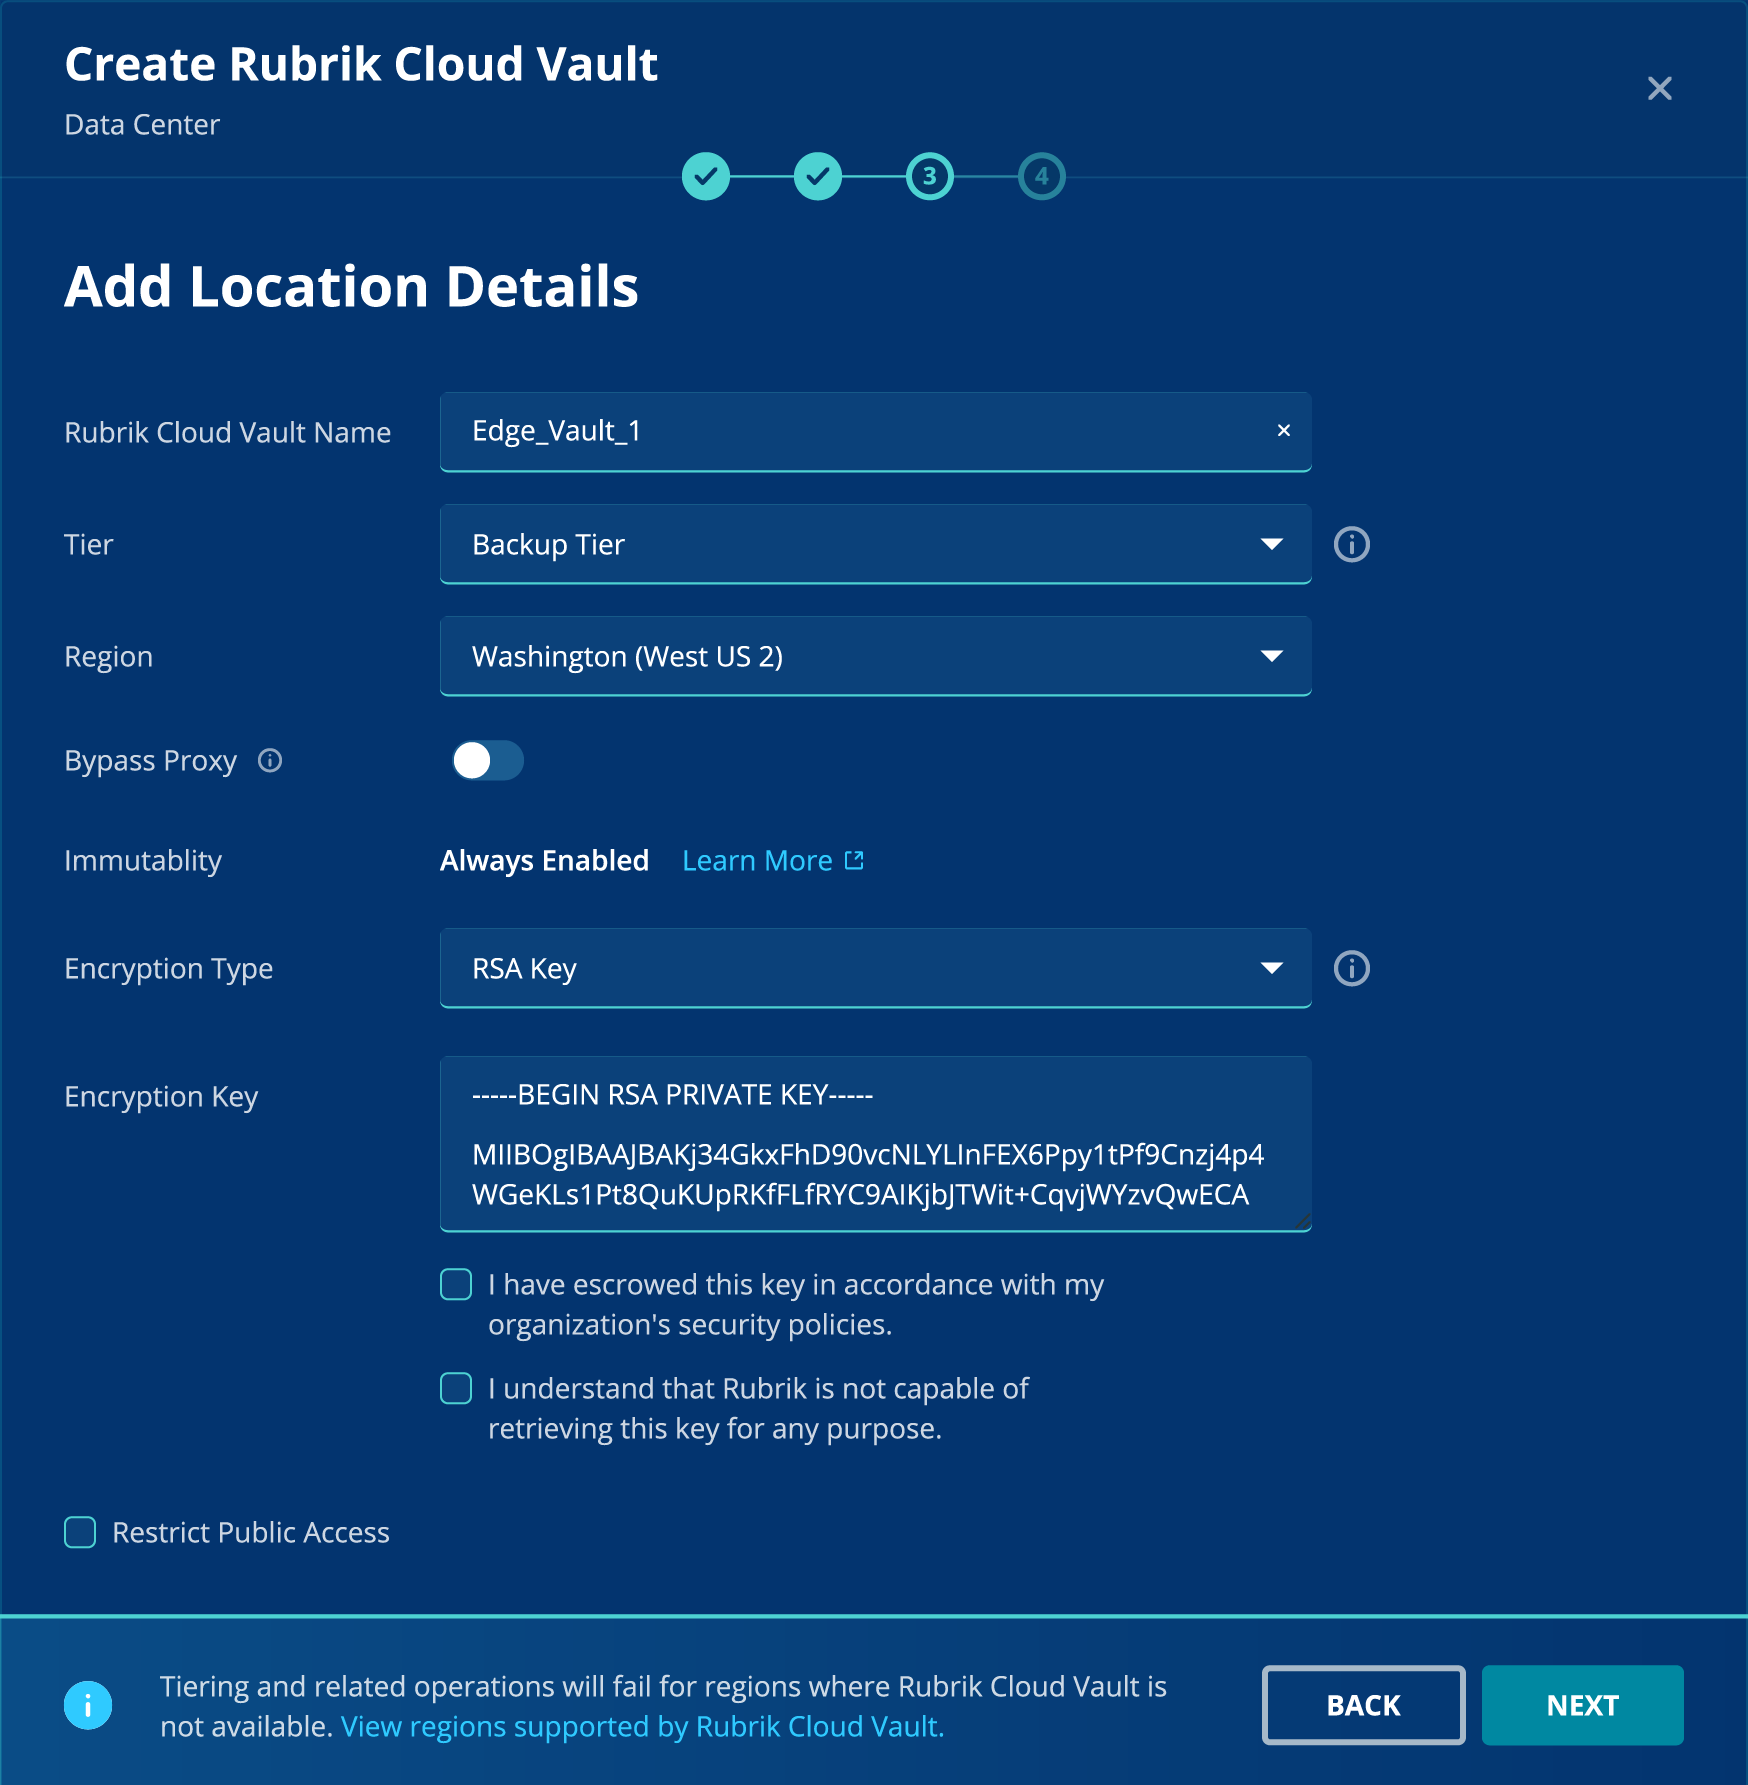Click the Add Location Details heading
1748x1785 pixels.
(351, 287)
